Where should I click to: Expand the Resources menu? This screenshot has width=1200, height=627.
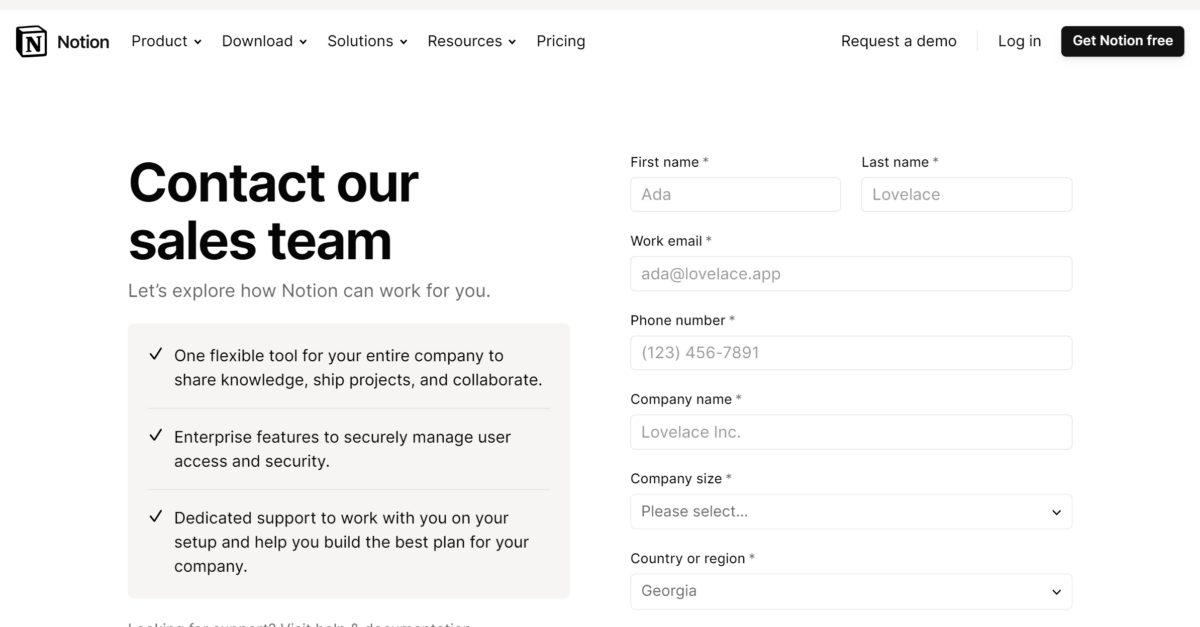click(x=465, y=41)
